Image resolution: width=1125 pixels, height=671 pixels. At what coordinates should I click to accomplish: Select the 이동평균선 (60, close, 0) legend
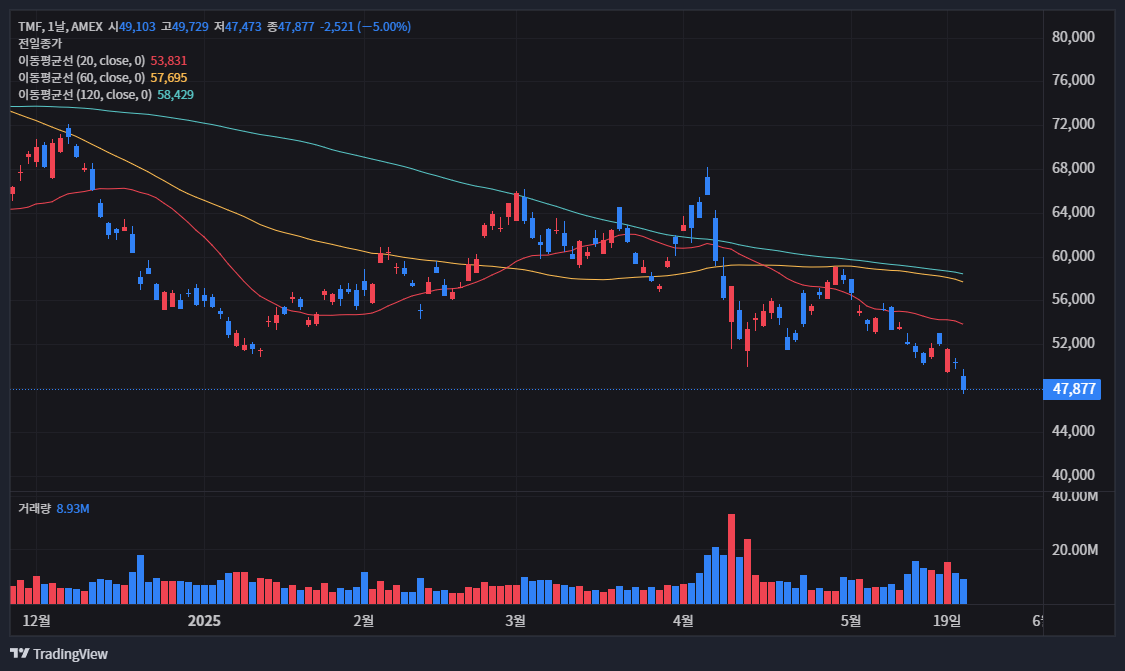pos(81,78)
